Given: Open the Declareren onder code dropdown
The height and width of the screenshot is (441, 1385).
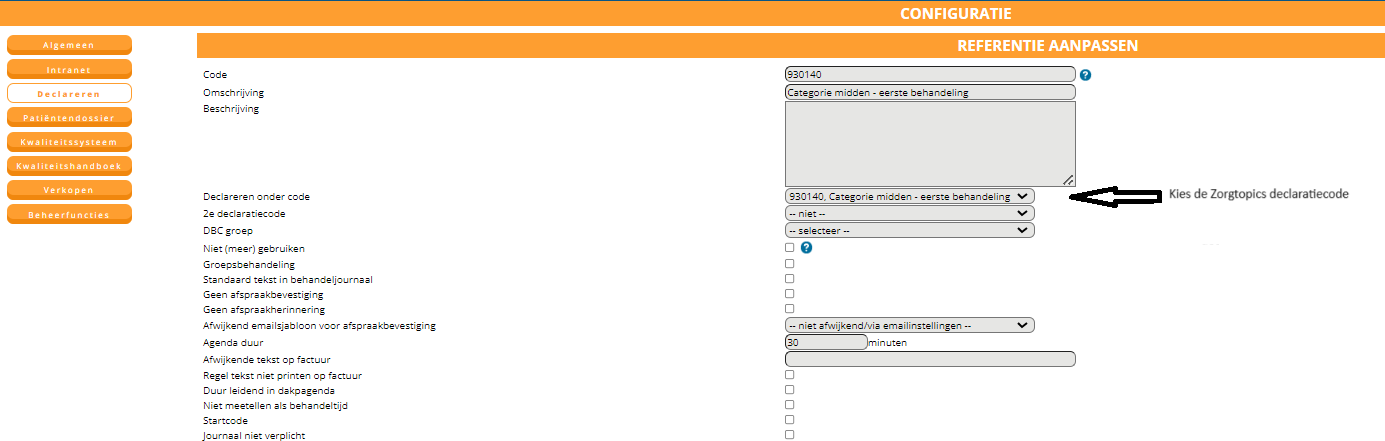Looking at the screenshot, I should point(909,197).
